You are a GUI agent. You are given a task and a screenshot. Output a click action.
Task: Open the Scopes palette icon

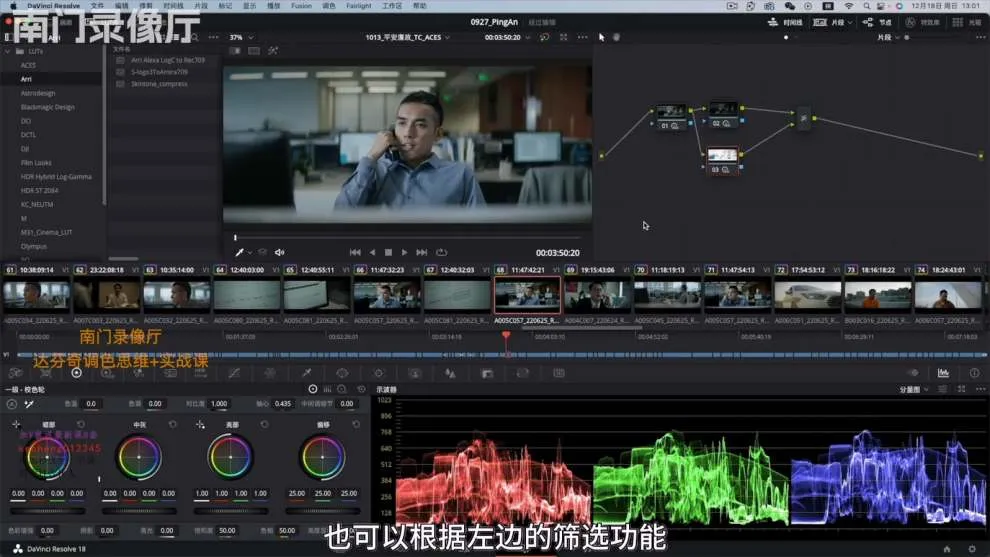(x=942, y=373)
